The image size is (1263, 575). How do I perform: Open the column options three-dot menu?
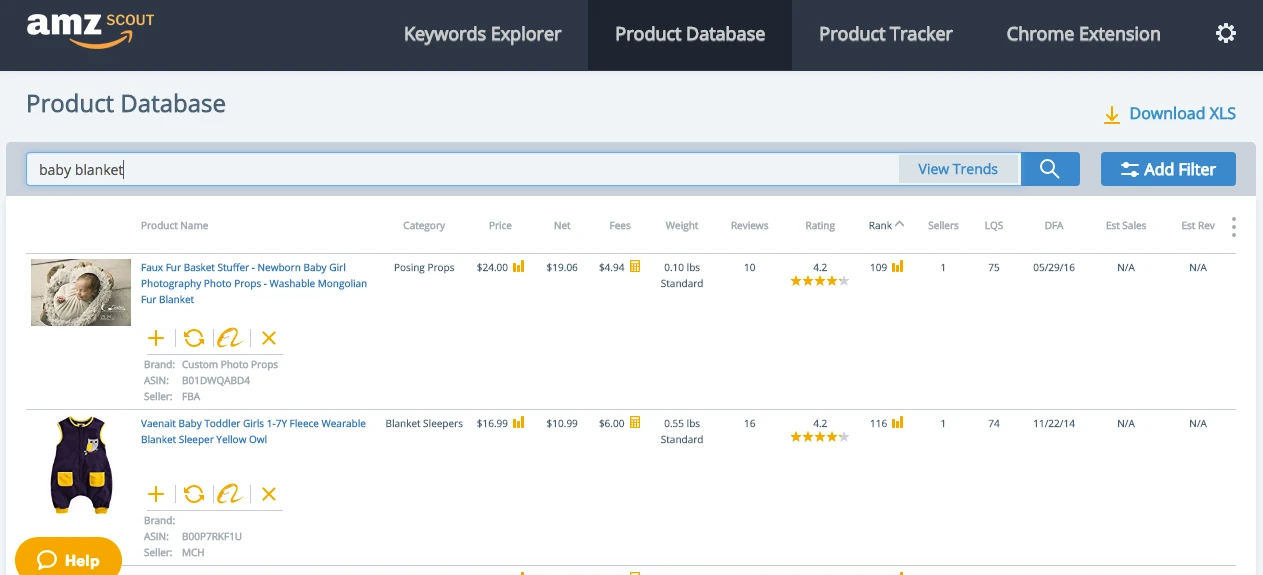tap(1234, 227)
